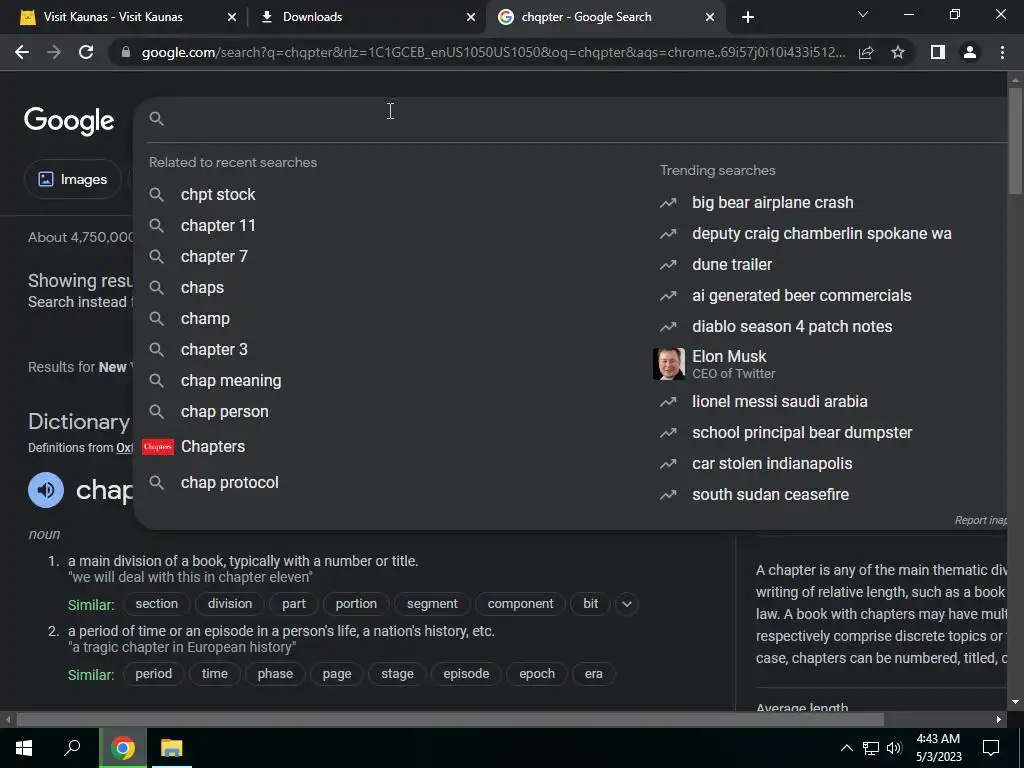Choose the 'champ' suggestion

coord(205,319)
